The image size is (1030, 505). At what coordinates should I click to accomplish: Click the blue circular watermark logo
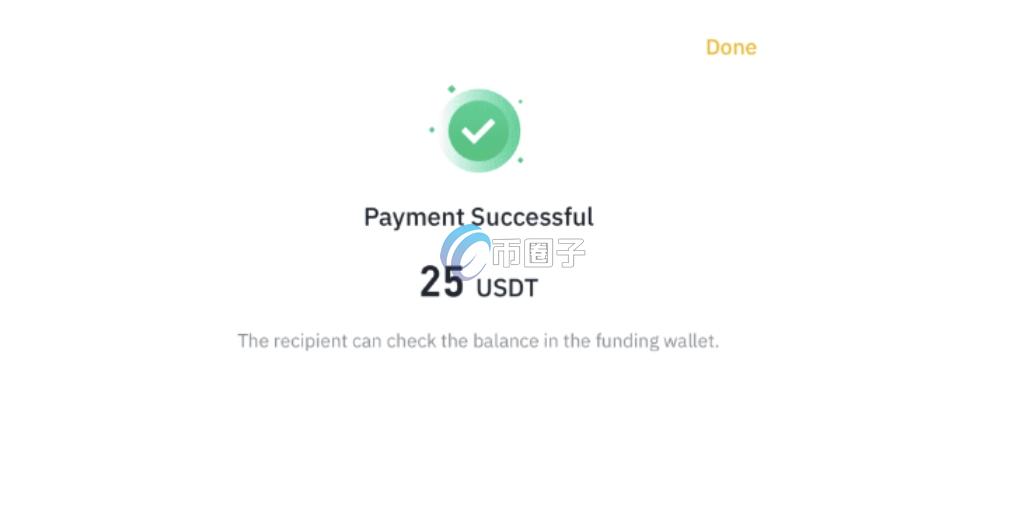[463, 250]
